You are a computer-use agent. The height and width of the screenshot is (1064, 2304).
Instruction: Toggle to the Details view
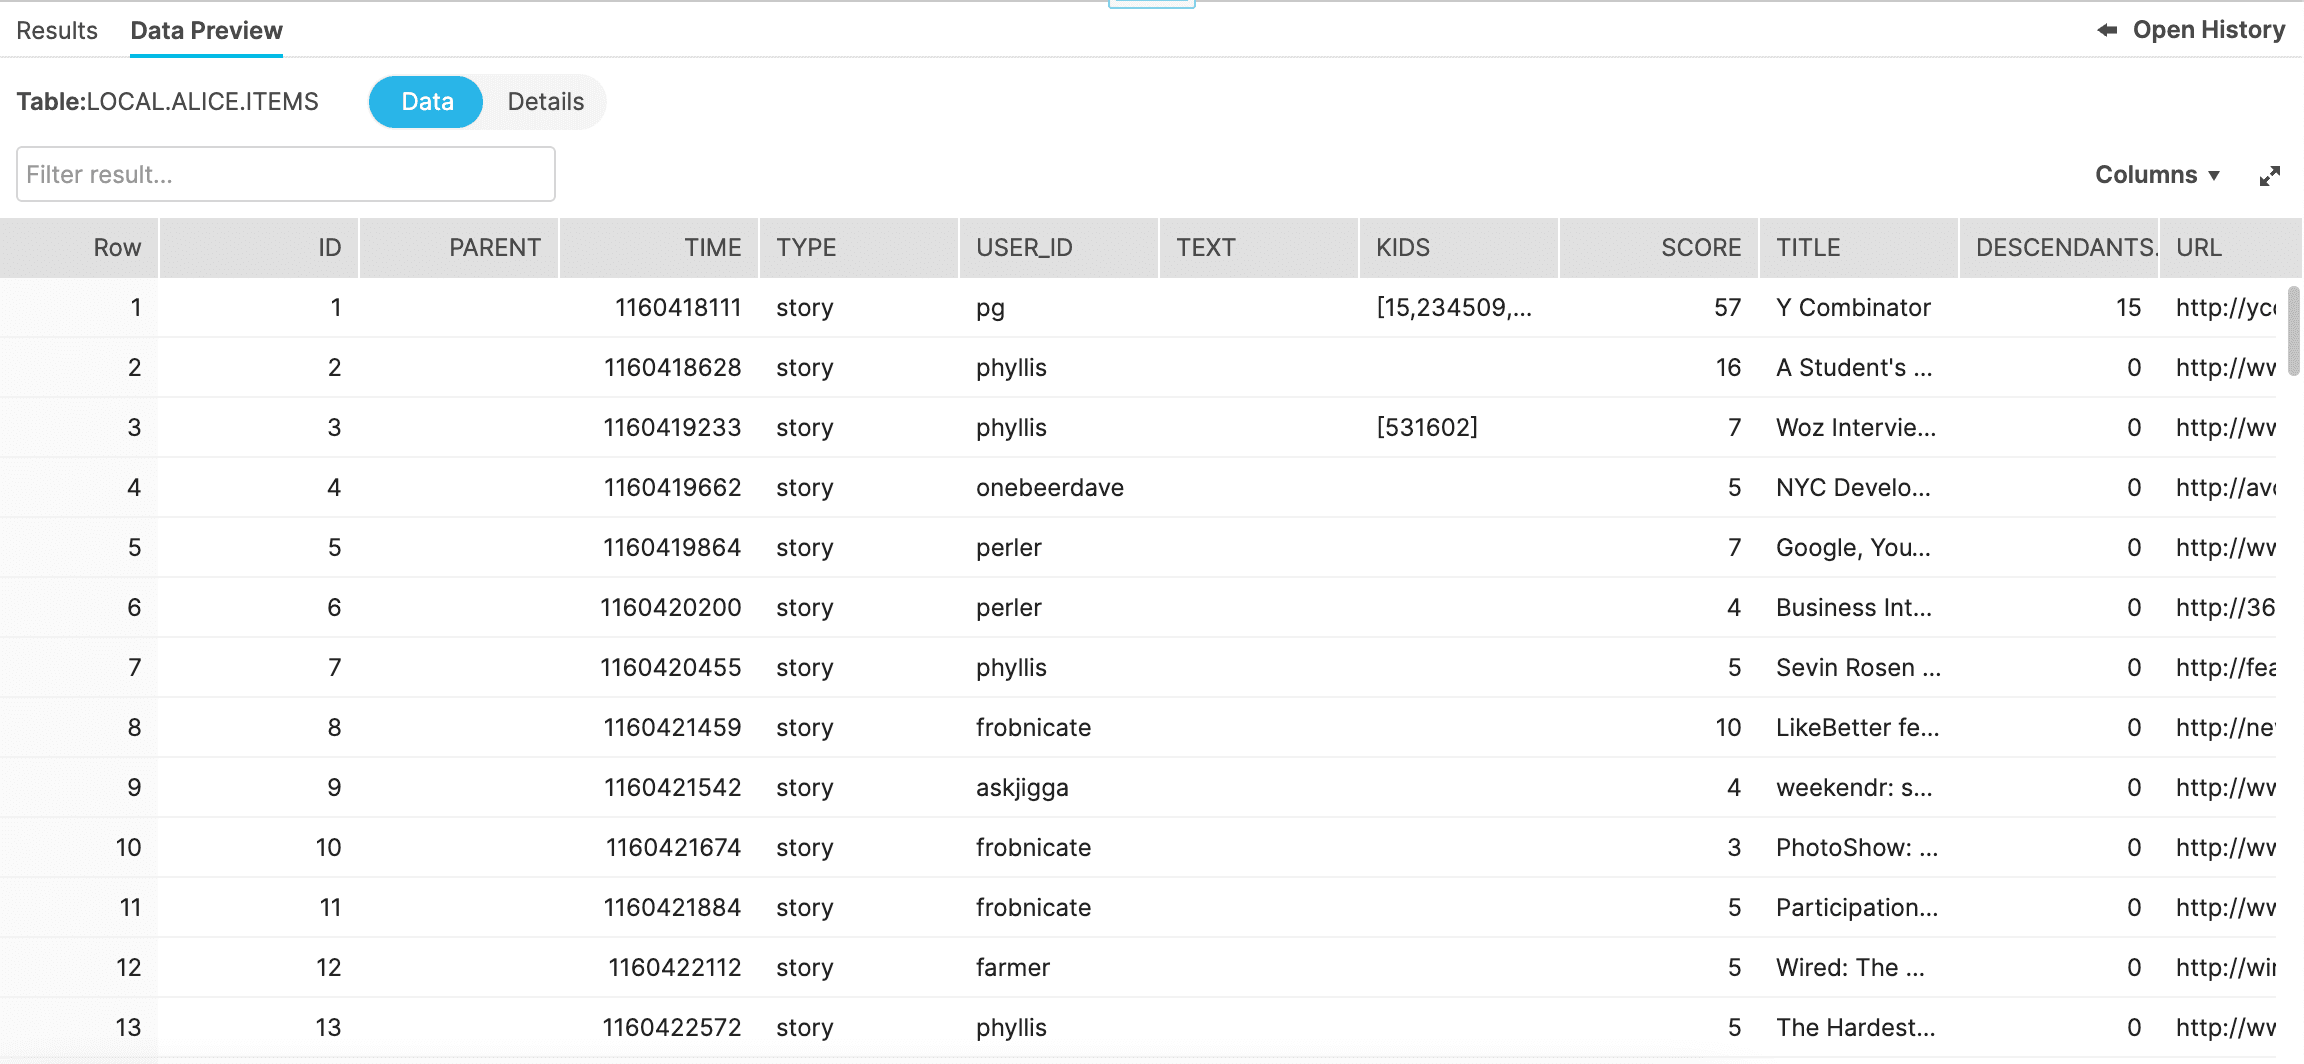point(545,102)
